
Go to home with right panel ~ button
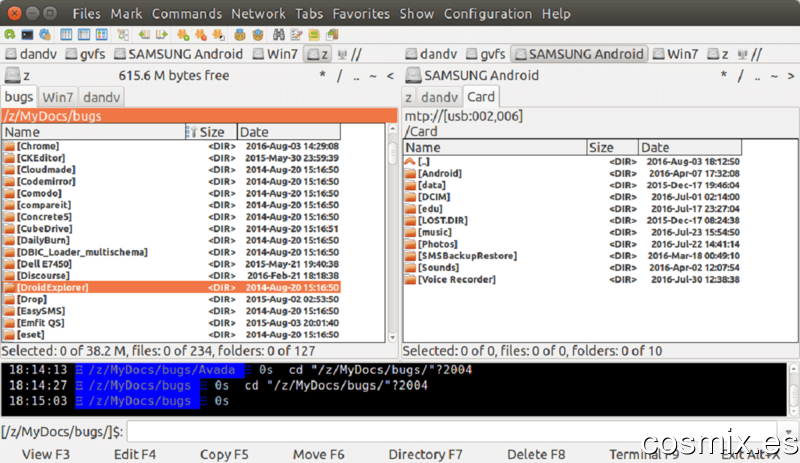pos(774,76)
